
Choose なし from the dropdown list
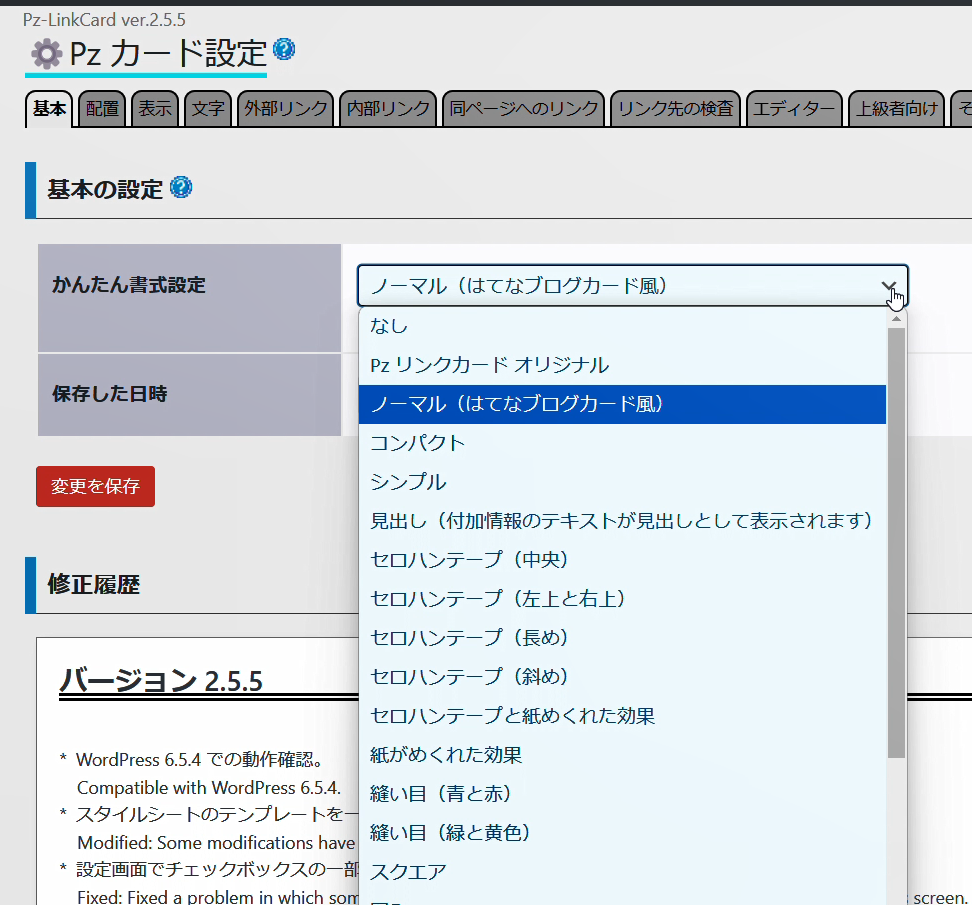click(x=389, y=326)
